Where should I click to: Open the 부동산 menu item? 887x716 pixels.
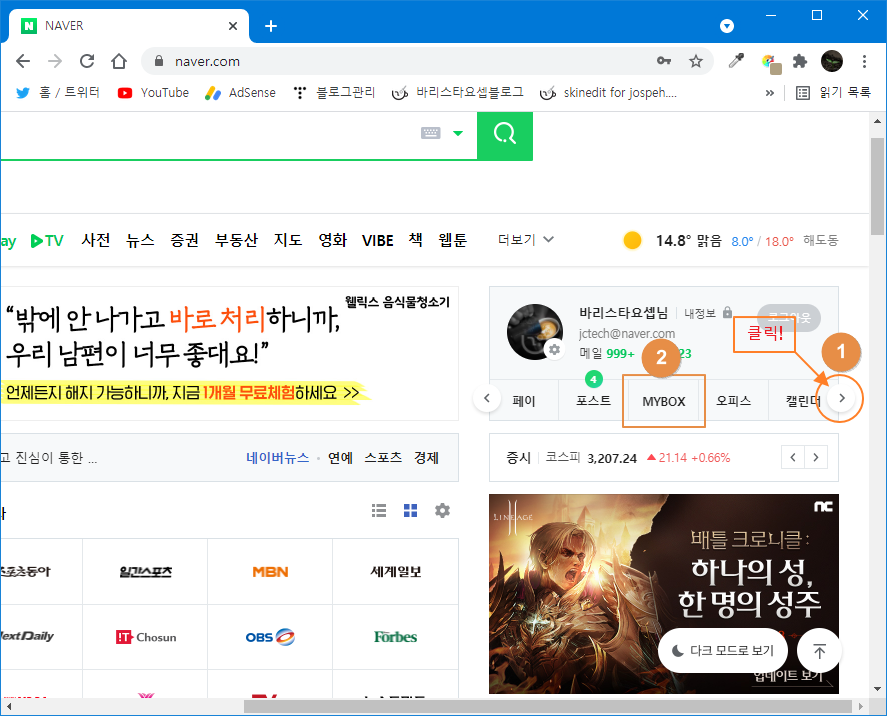click(x=236, y=240)
